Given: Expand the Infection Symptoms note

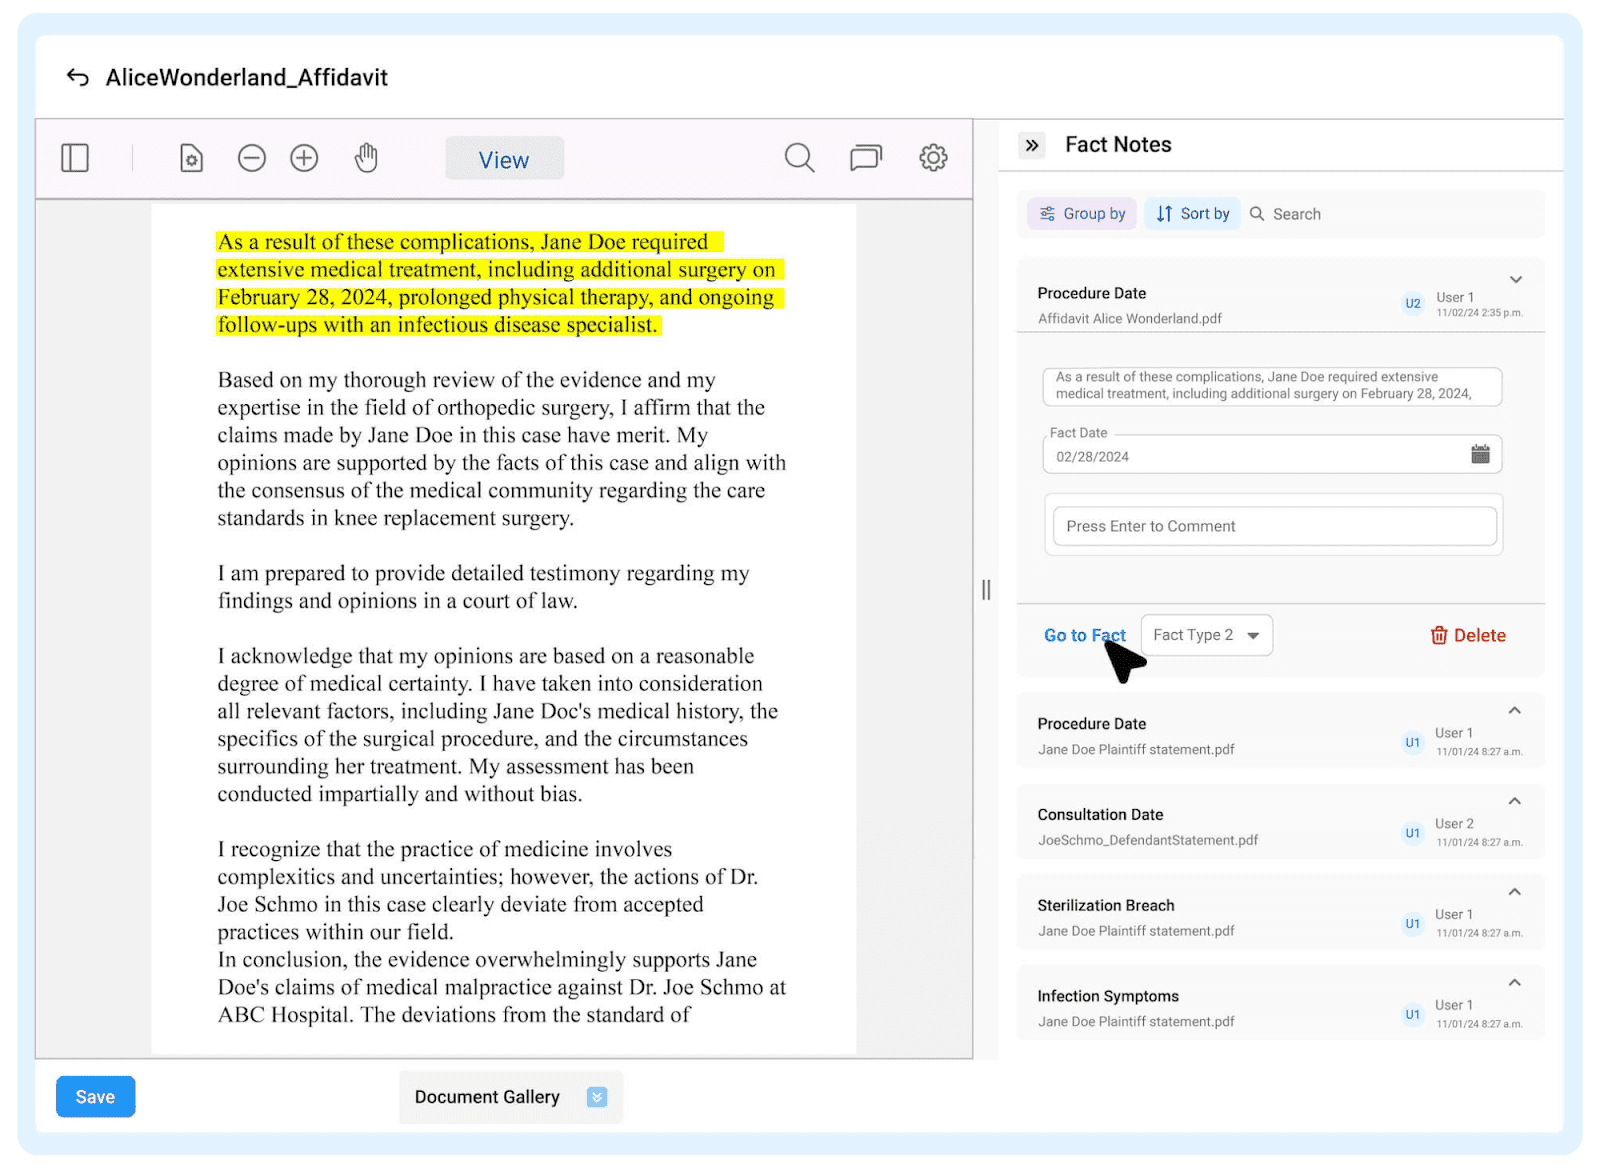Looking at the screenshot, I should tap(1515, 983).
